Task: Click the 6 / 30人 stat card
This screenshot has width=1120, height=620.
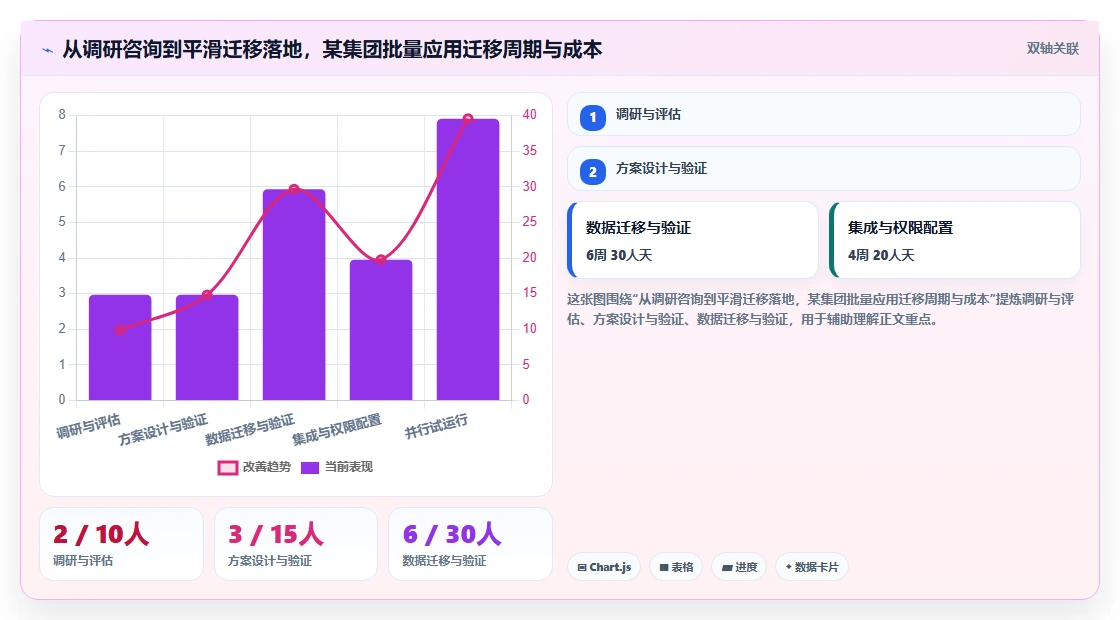Action: (x=470, y=544)
